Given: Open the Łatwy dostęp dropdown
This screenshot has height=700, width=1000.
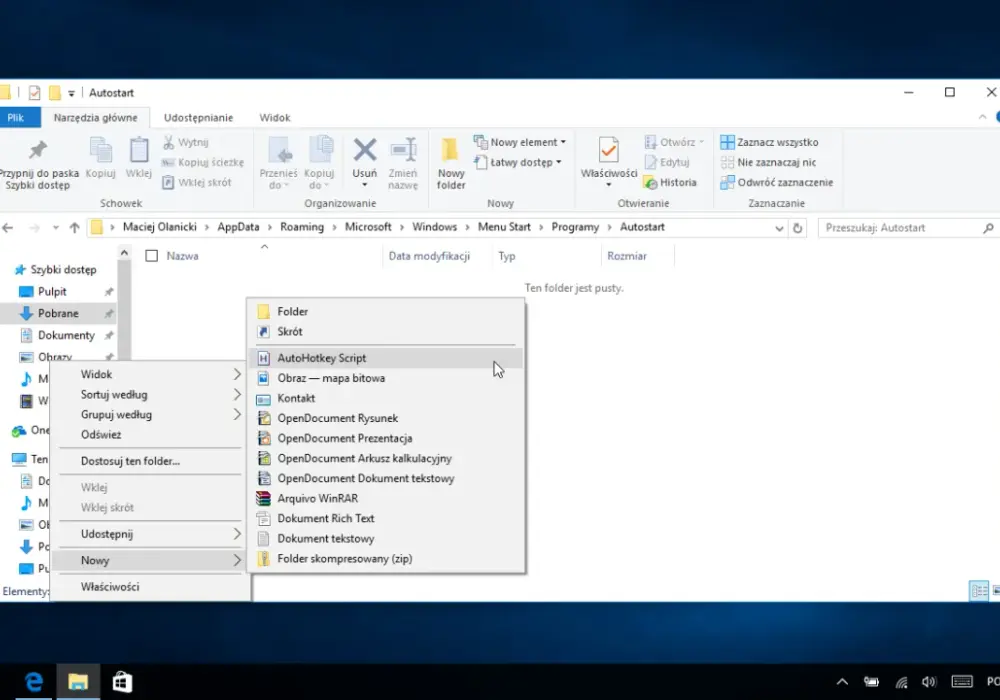Looking at the screenshot, I should click(518, 162).
